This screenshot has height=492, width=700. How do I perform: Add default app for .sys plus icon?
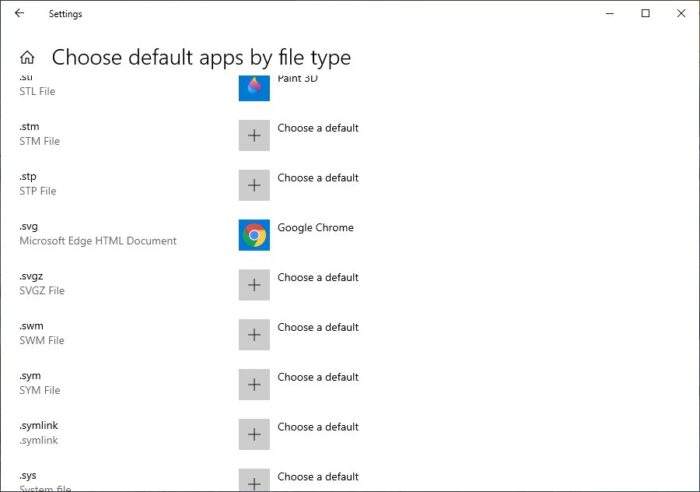(x=254, y=480)
